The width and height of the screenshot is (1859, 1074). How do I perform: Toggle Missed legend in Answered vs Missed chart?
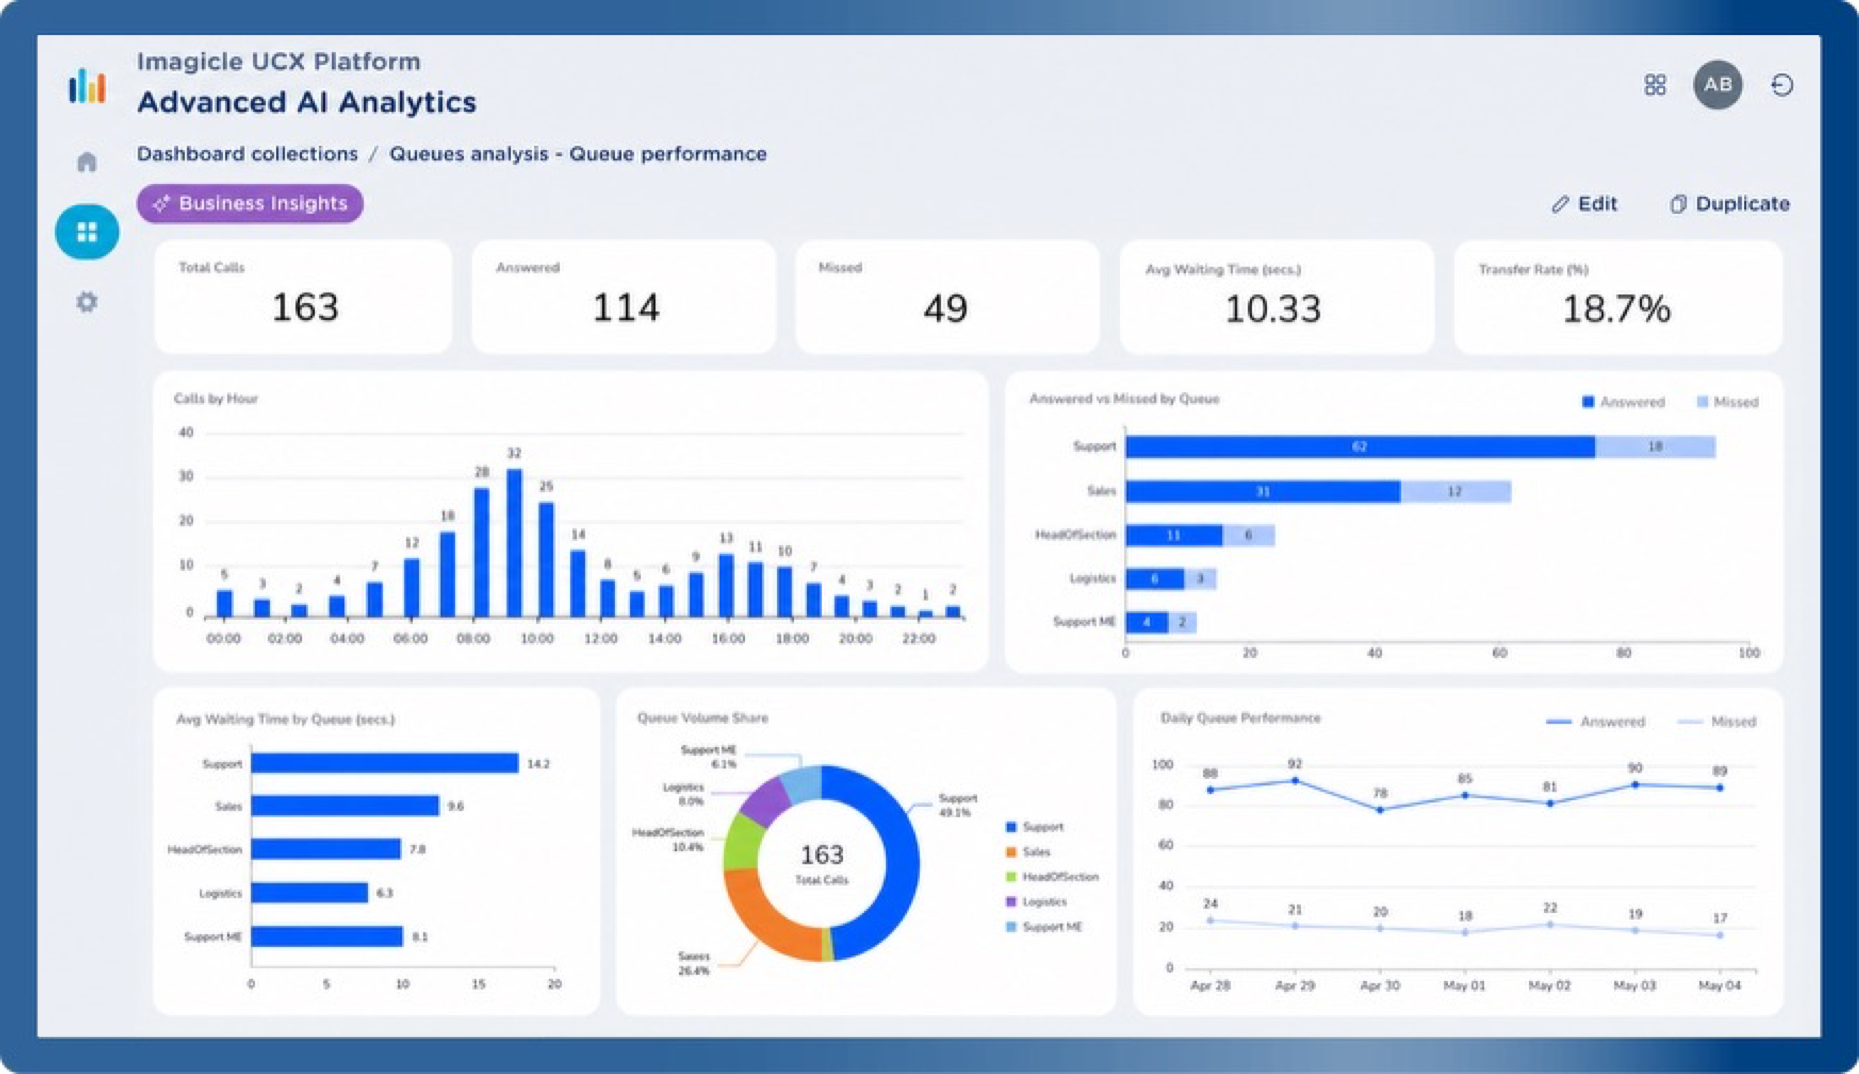(x=1727, y=402)
